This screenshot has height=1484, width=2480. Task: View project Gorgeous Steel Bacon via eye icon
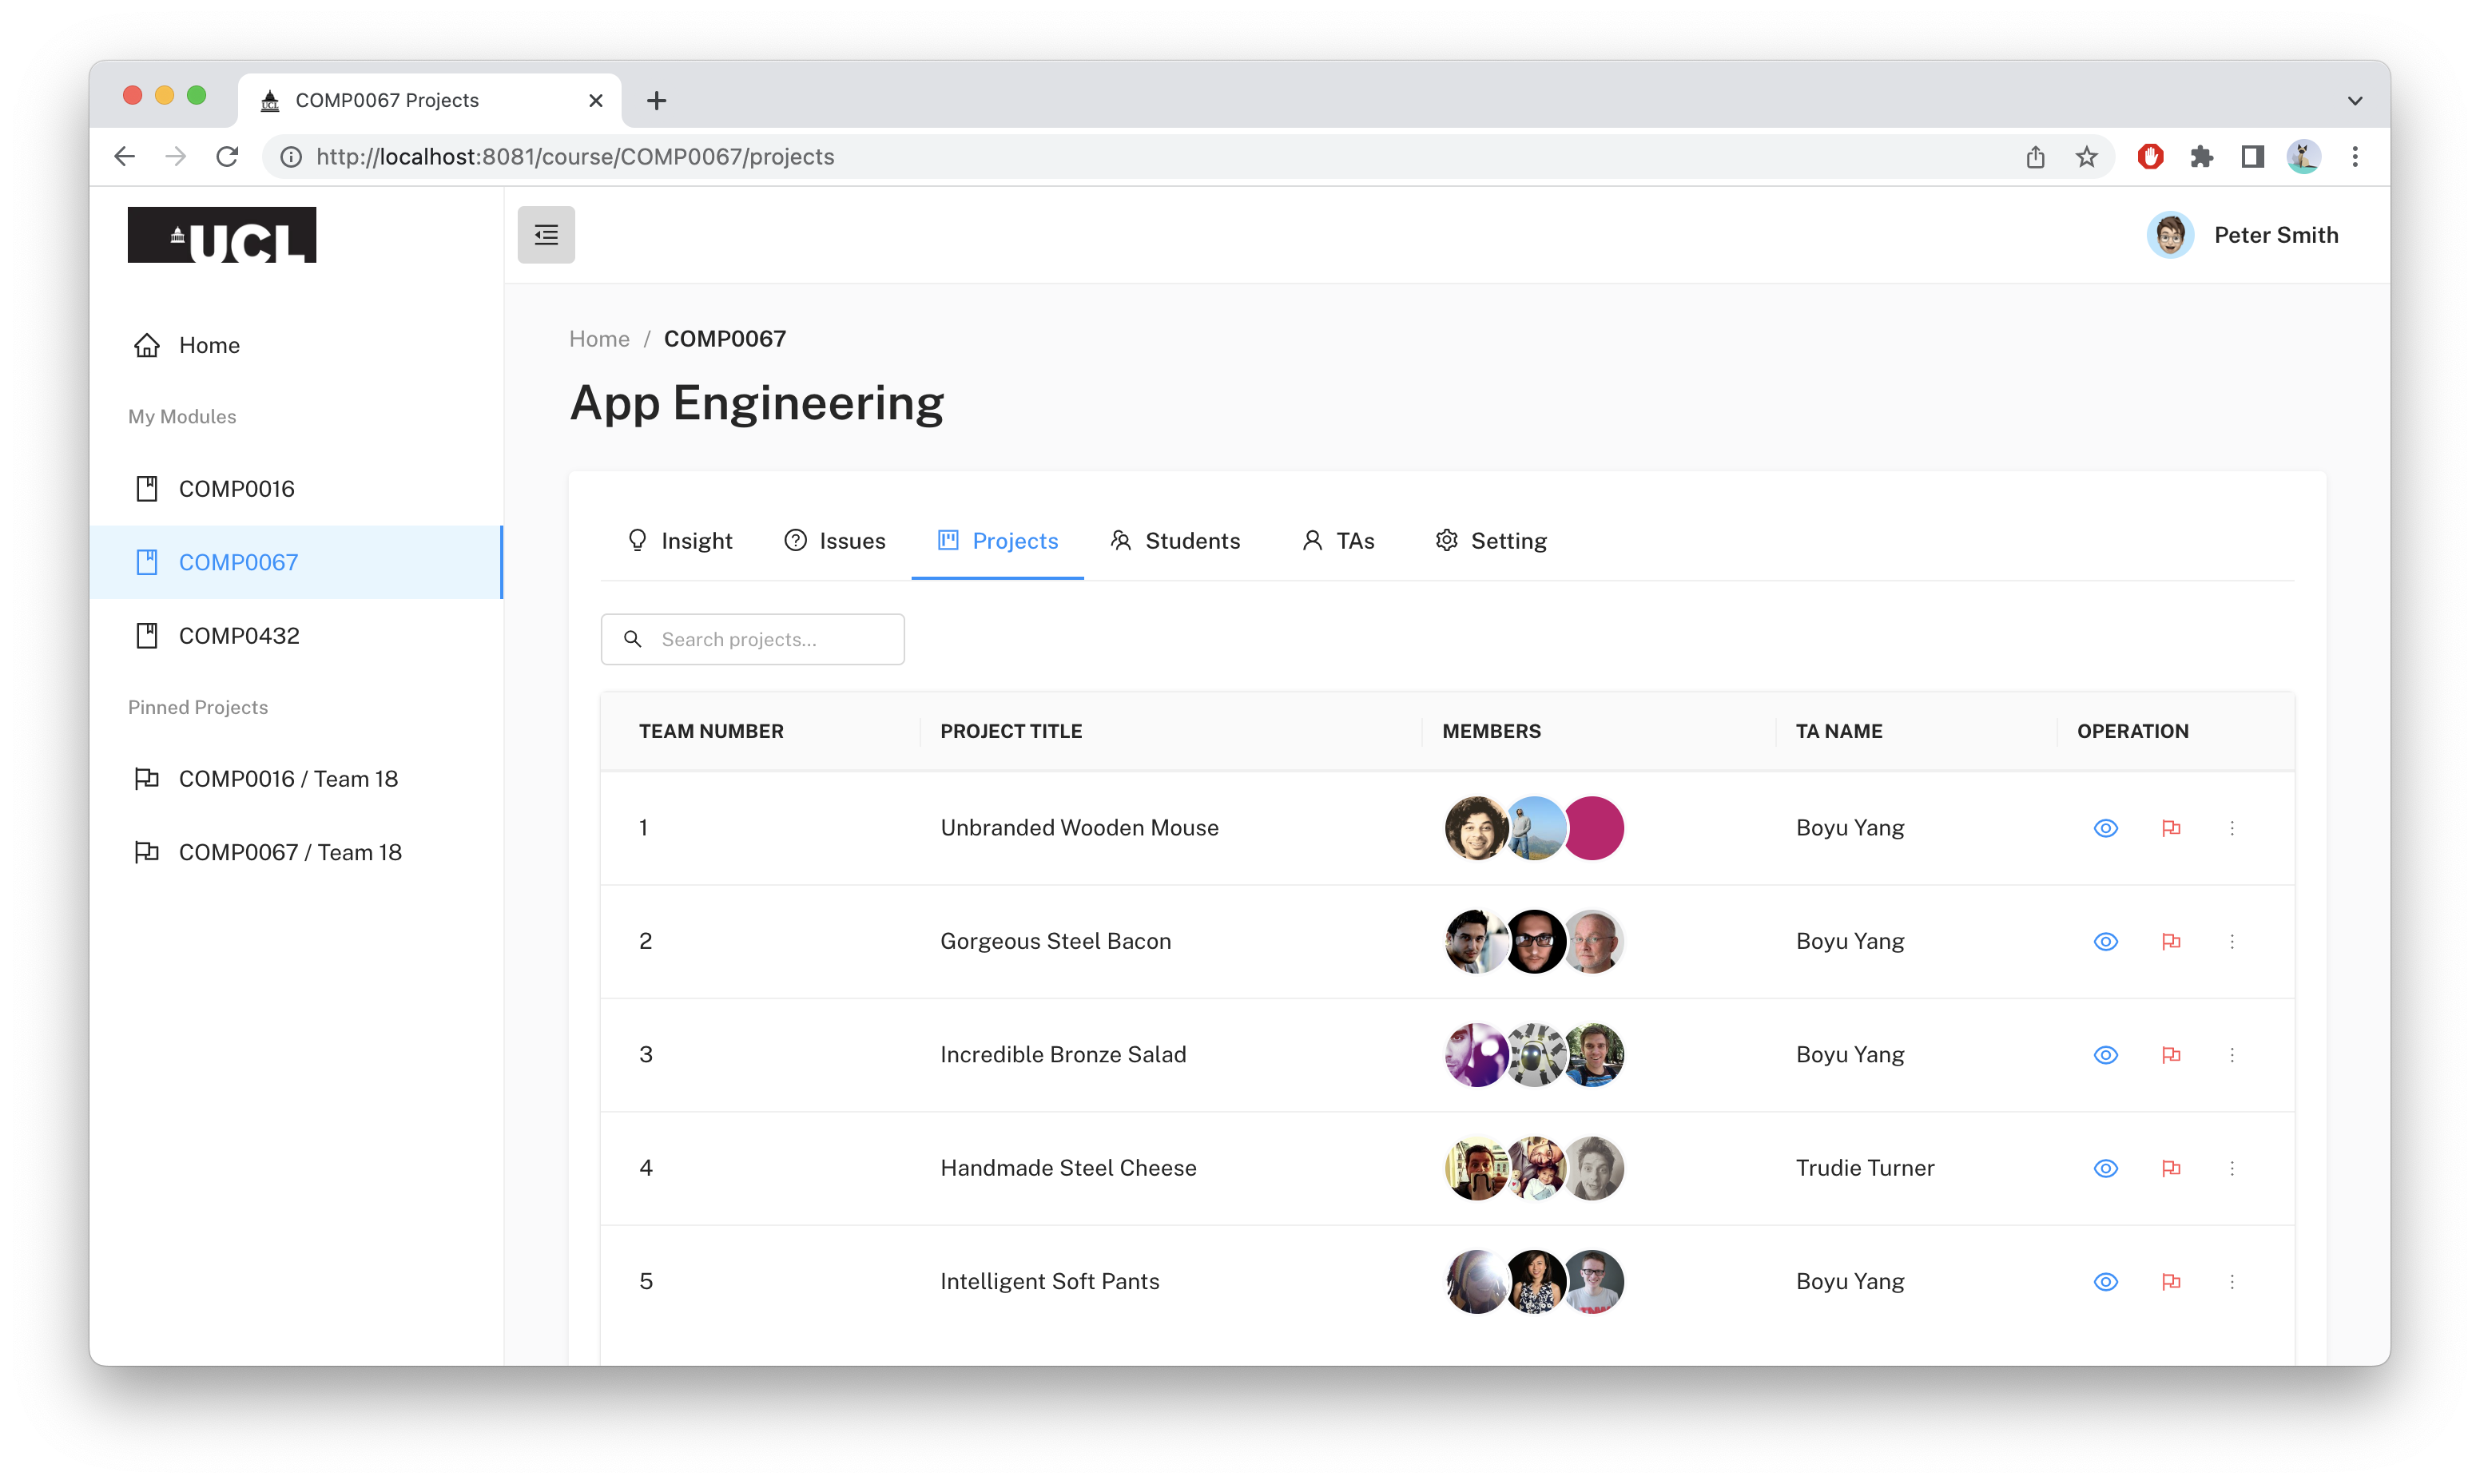(2106, 941)
